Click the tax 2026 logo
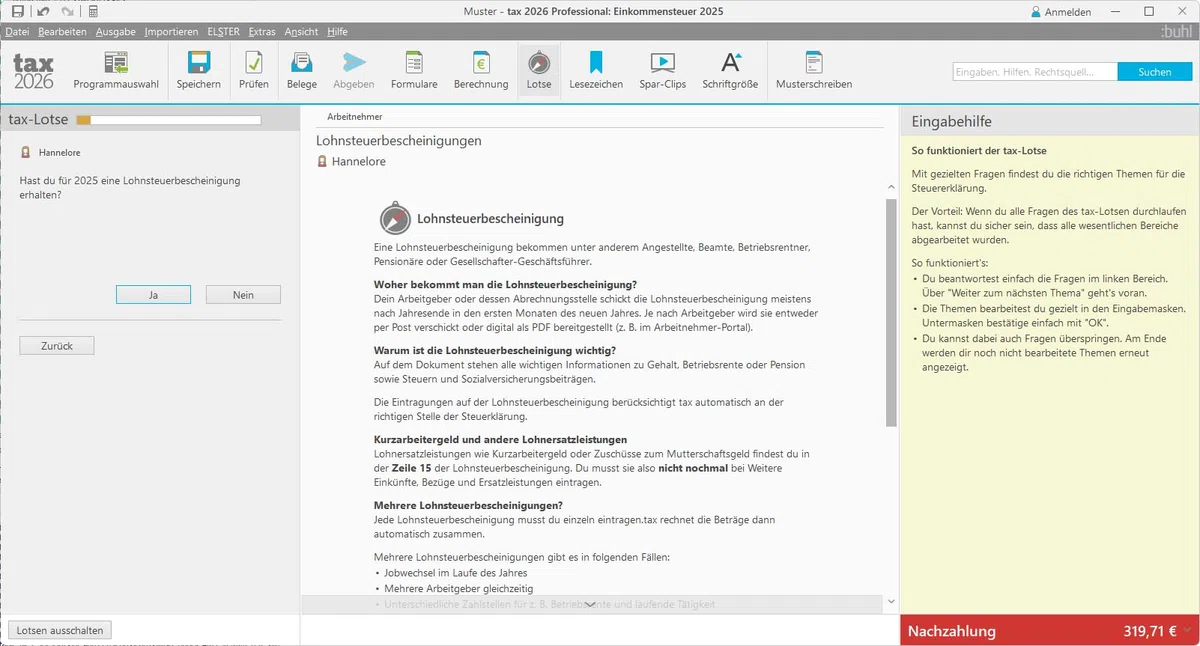1200x646 pixels. (33, 72)
